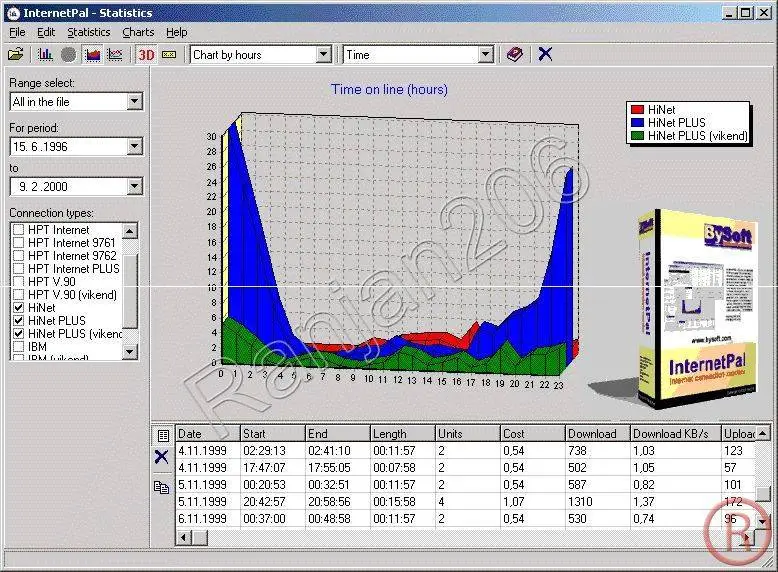Click the Date column header

point(208,434)
